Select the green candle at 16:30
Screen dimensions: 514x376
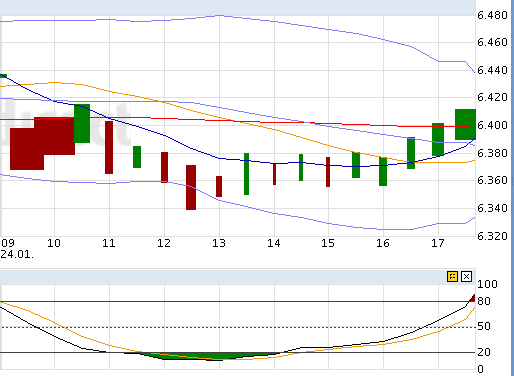(411, 153)
